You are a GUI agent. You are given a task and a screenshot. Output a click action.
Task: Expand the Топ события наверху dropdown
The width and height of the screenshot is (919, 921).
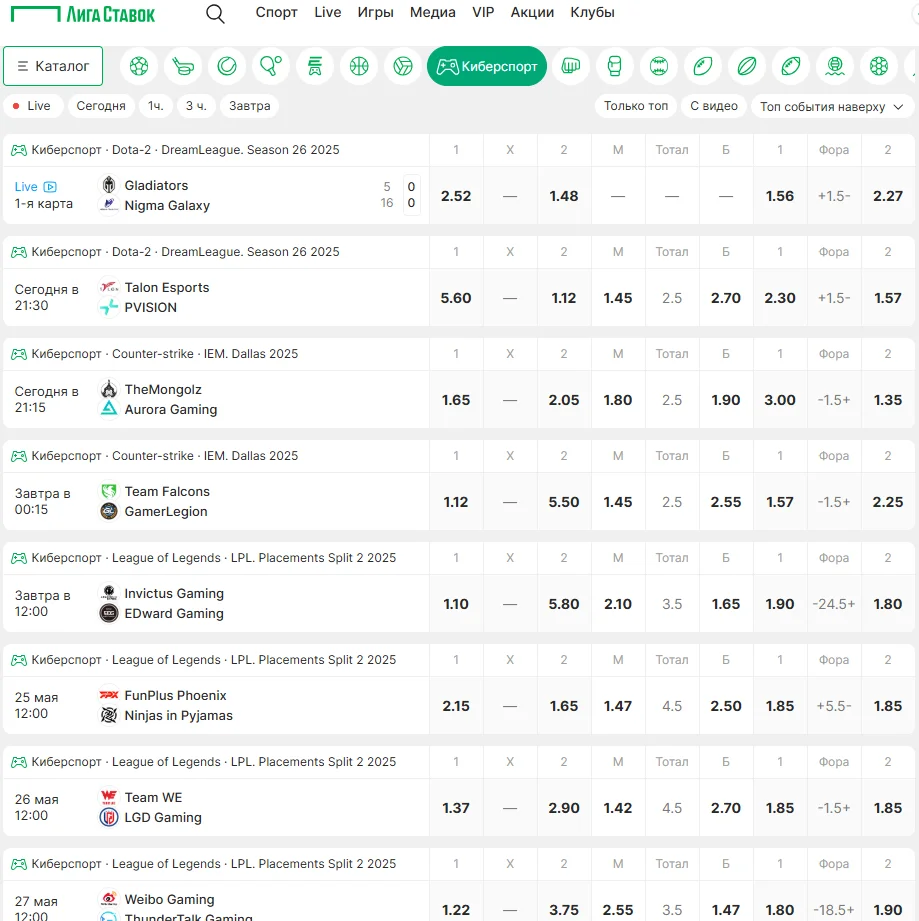pos(831,106)
